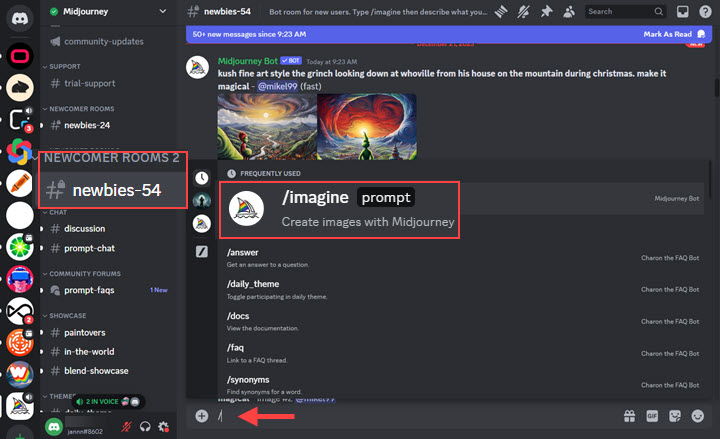Click @mikel99 mention in message

(277, 86)
